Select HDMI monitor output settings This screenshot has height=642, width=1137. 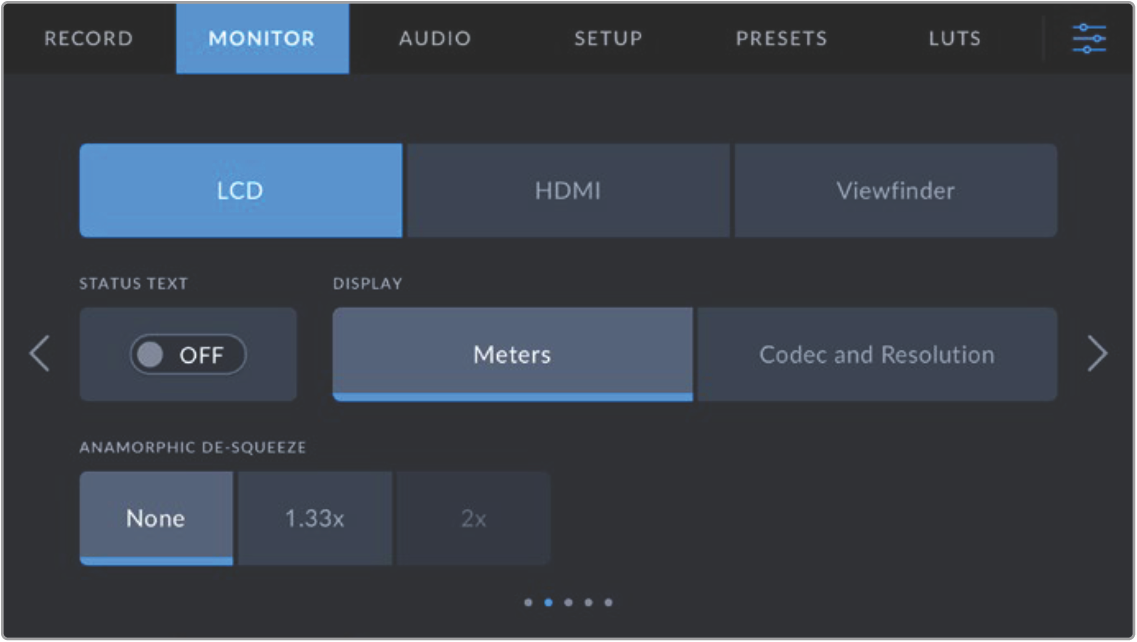[568, 190]
